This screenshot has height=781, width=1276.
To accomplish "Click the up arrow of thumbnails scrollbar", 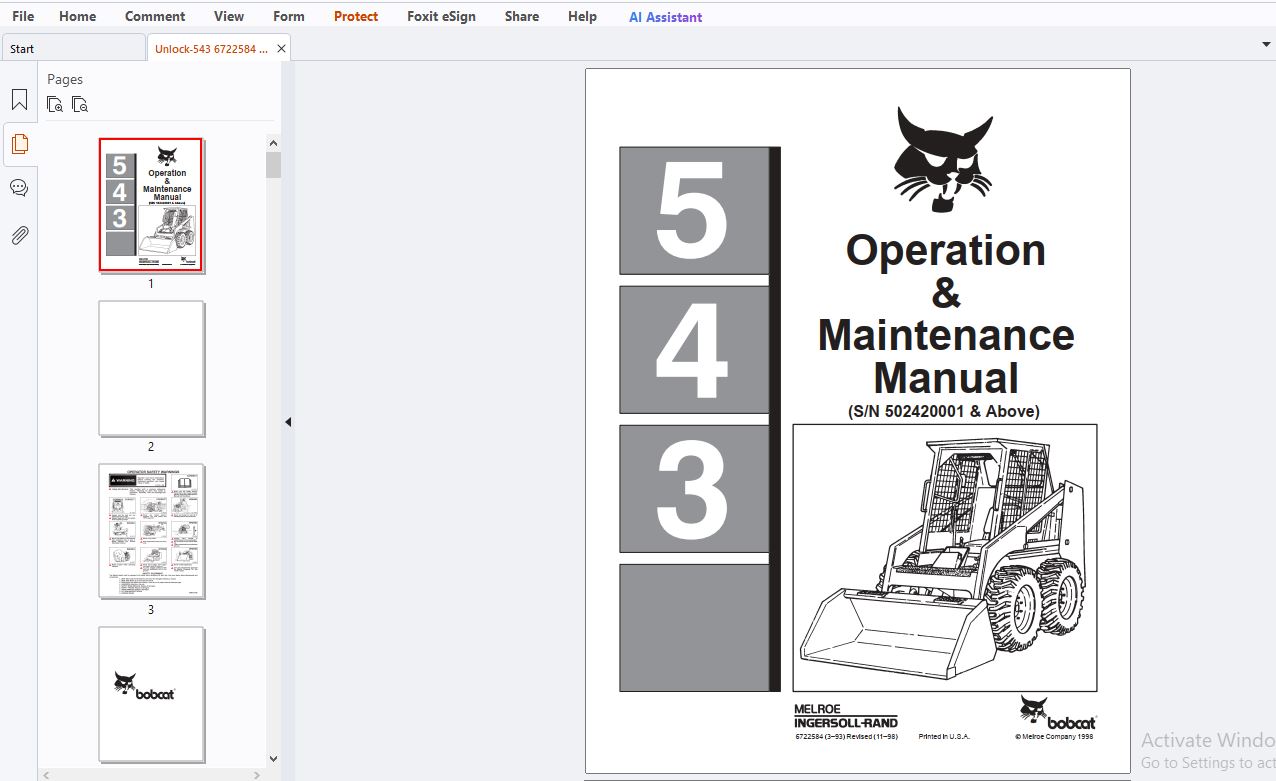I will [273, 143].
